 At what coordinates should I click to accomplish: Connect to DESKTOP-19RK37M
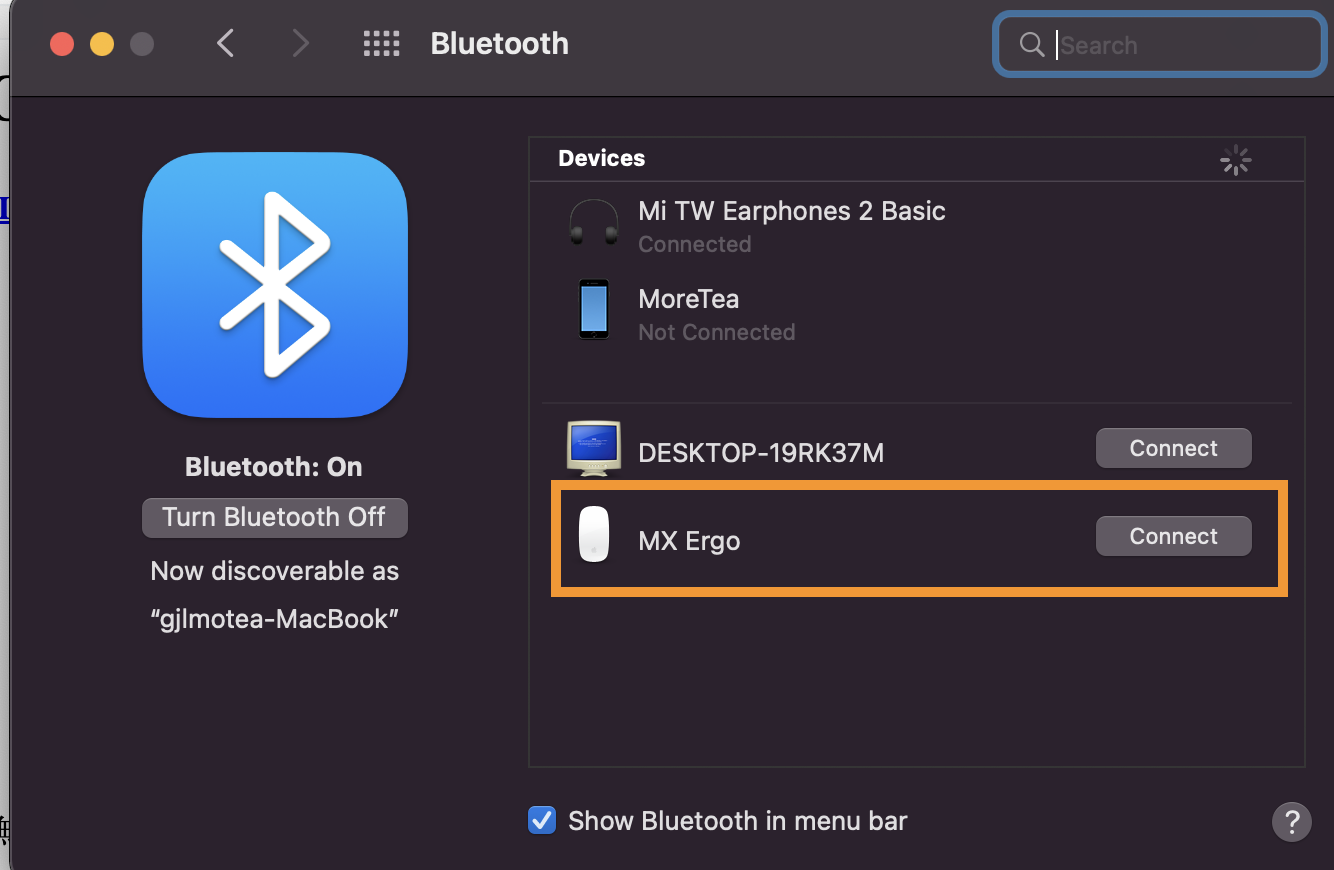pyautogui.click(x=1174, y=448)
